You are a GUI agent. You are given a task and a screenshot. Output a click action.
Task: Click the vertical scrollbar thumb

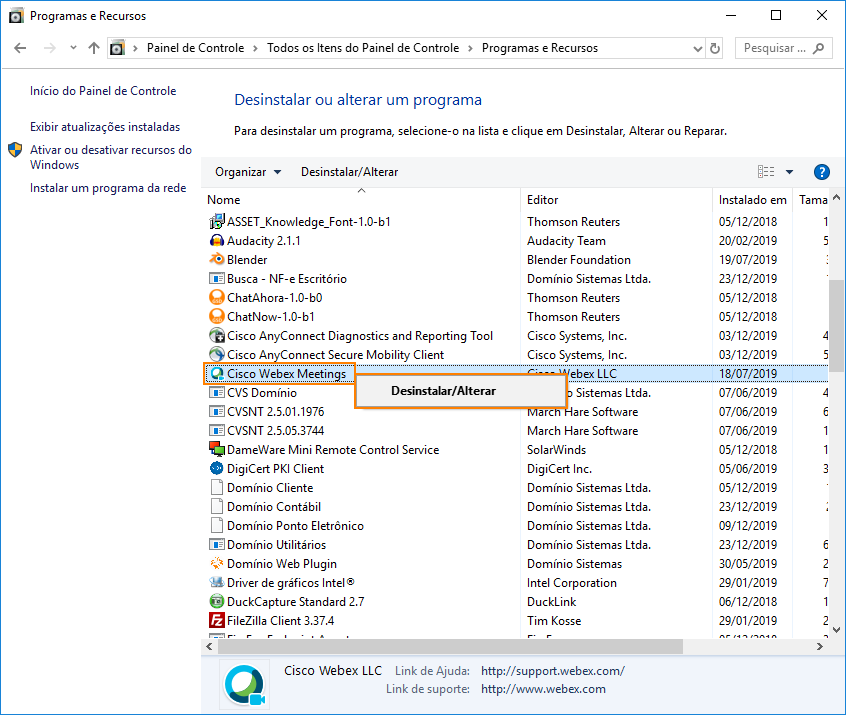(x=836, y=325)
